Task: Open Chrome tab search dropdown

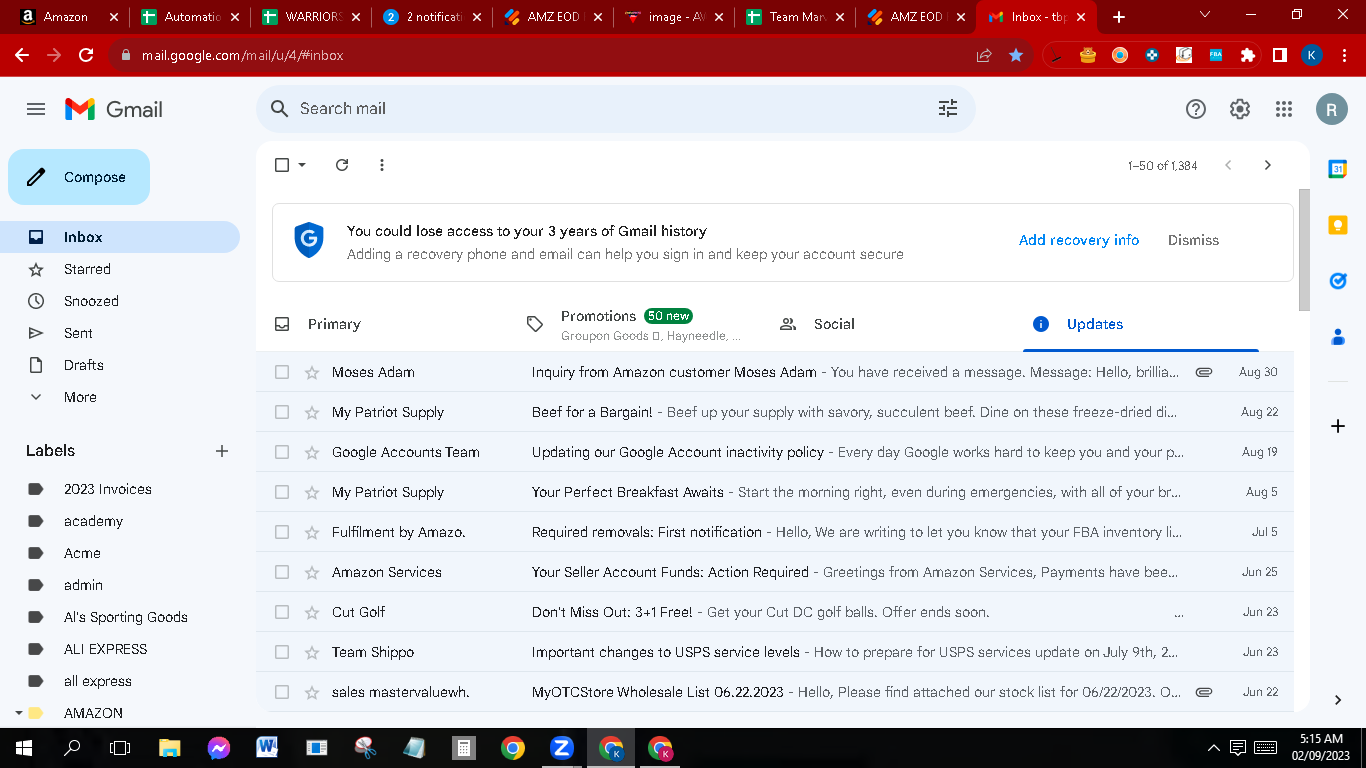Action: [1205, 15]
